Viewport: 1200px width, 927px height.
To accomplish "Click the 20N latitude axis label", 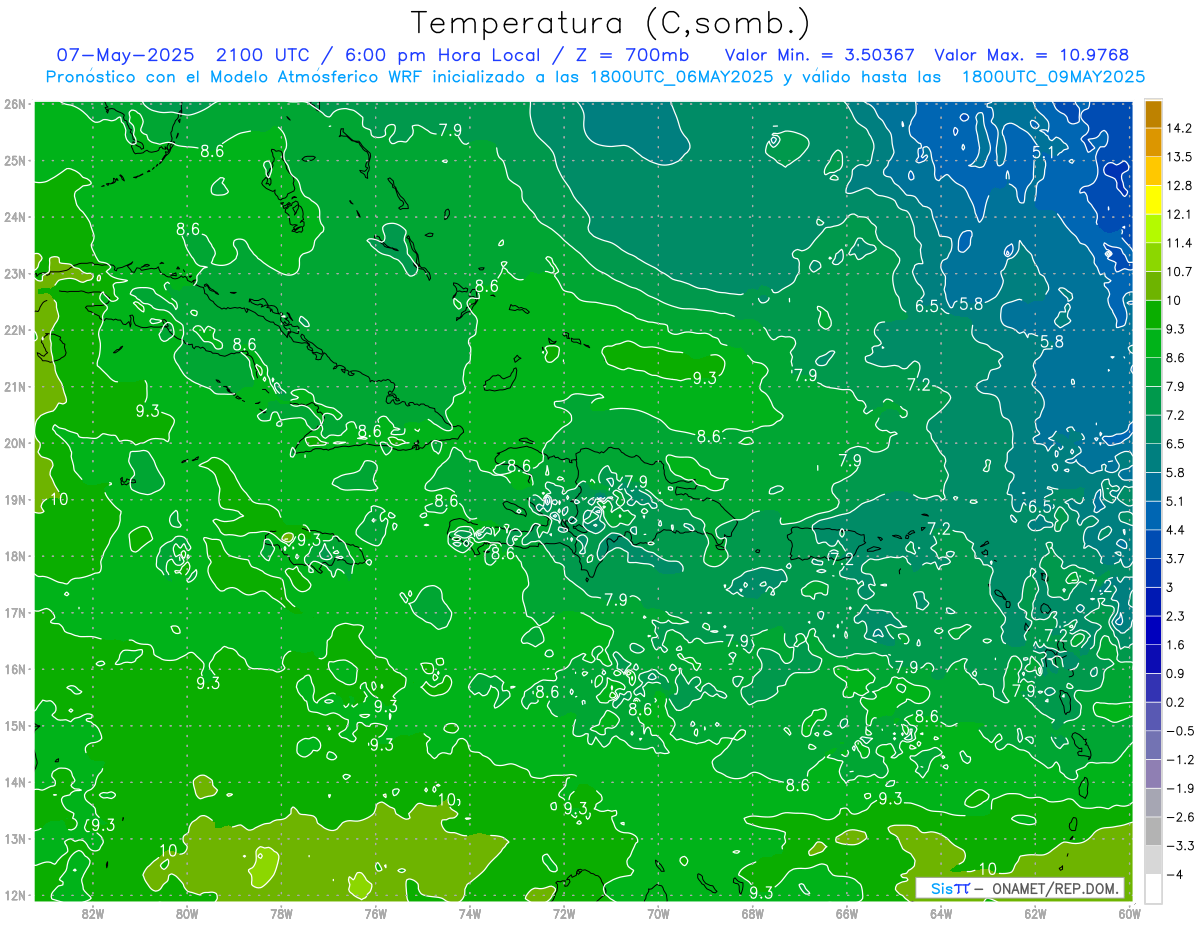I will 14,443.
